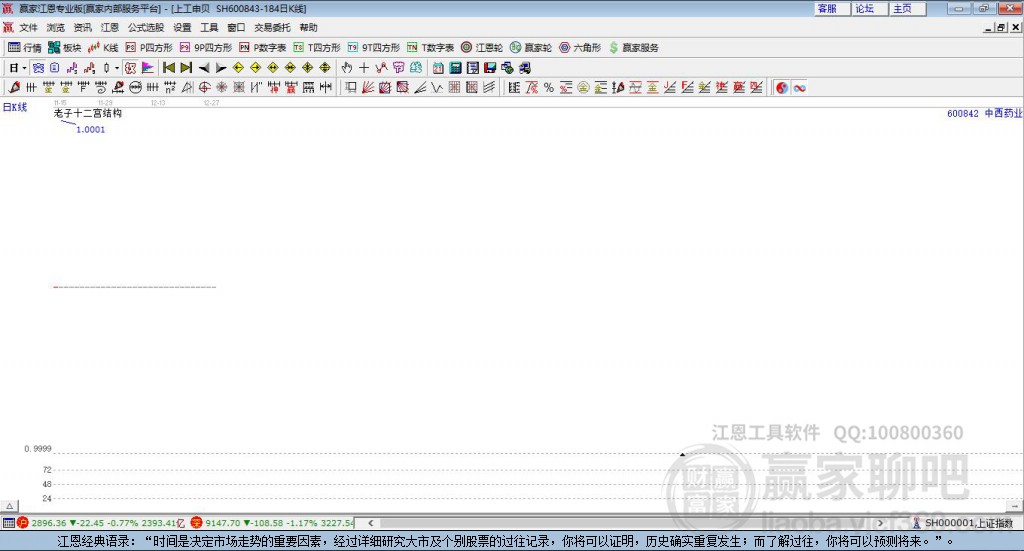
Task: Click the floppy disk save icon
Action: [x=490, y=68]
